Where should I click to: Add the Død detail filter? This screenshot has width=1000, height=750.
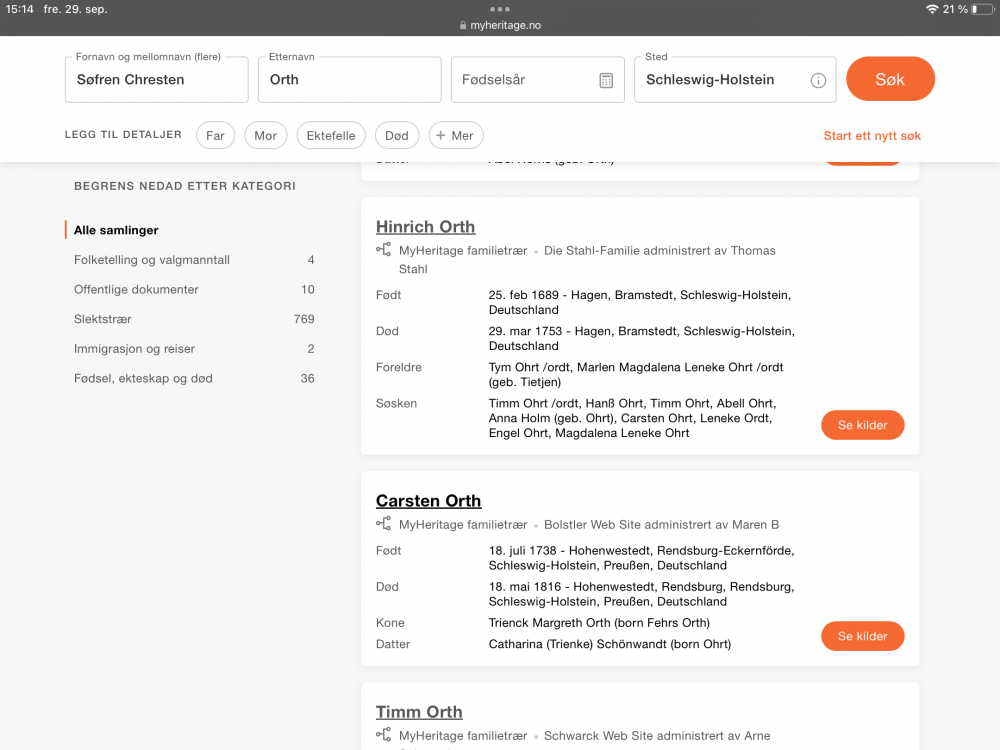click(x=397, y=136)
